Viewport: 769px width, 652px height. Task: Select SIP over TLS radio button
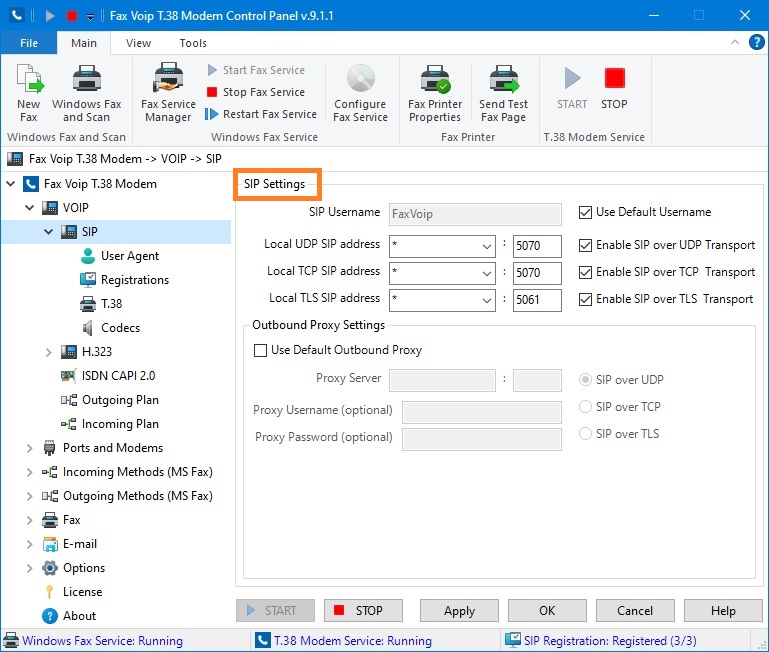point(585,434)
